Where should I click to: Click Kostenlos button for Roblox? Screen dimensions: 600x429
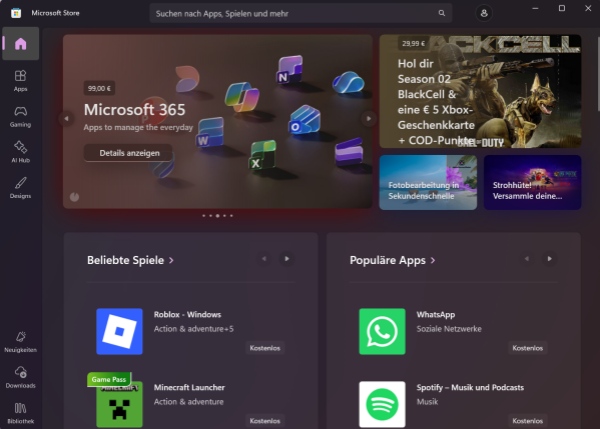[x=265, y=348]
